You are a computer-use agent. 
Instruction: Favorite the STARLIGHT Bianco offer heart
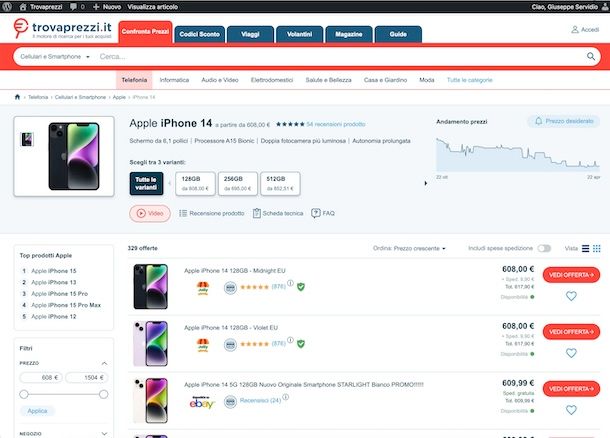[x=571, y=410]
